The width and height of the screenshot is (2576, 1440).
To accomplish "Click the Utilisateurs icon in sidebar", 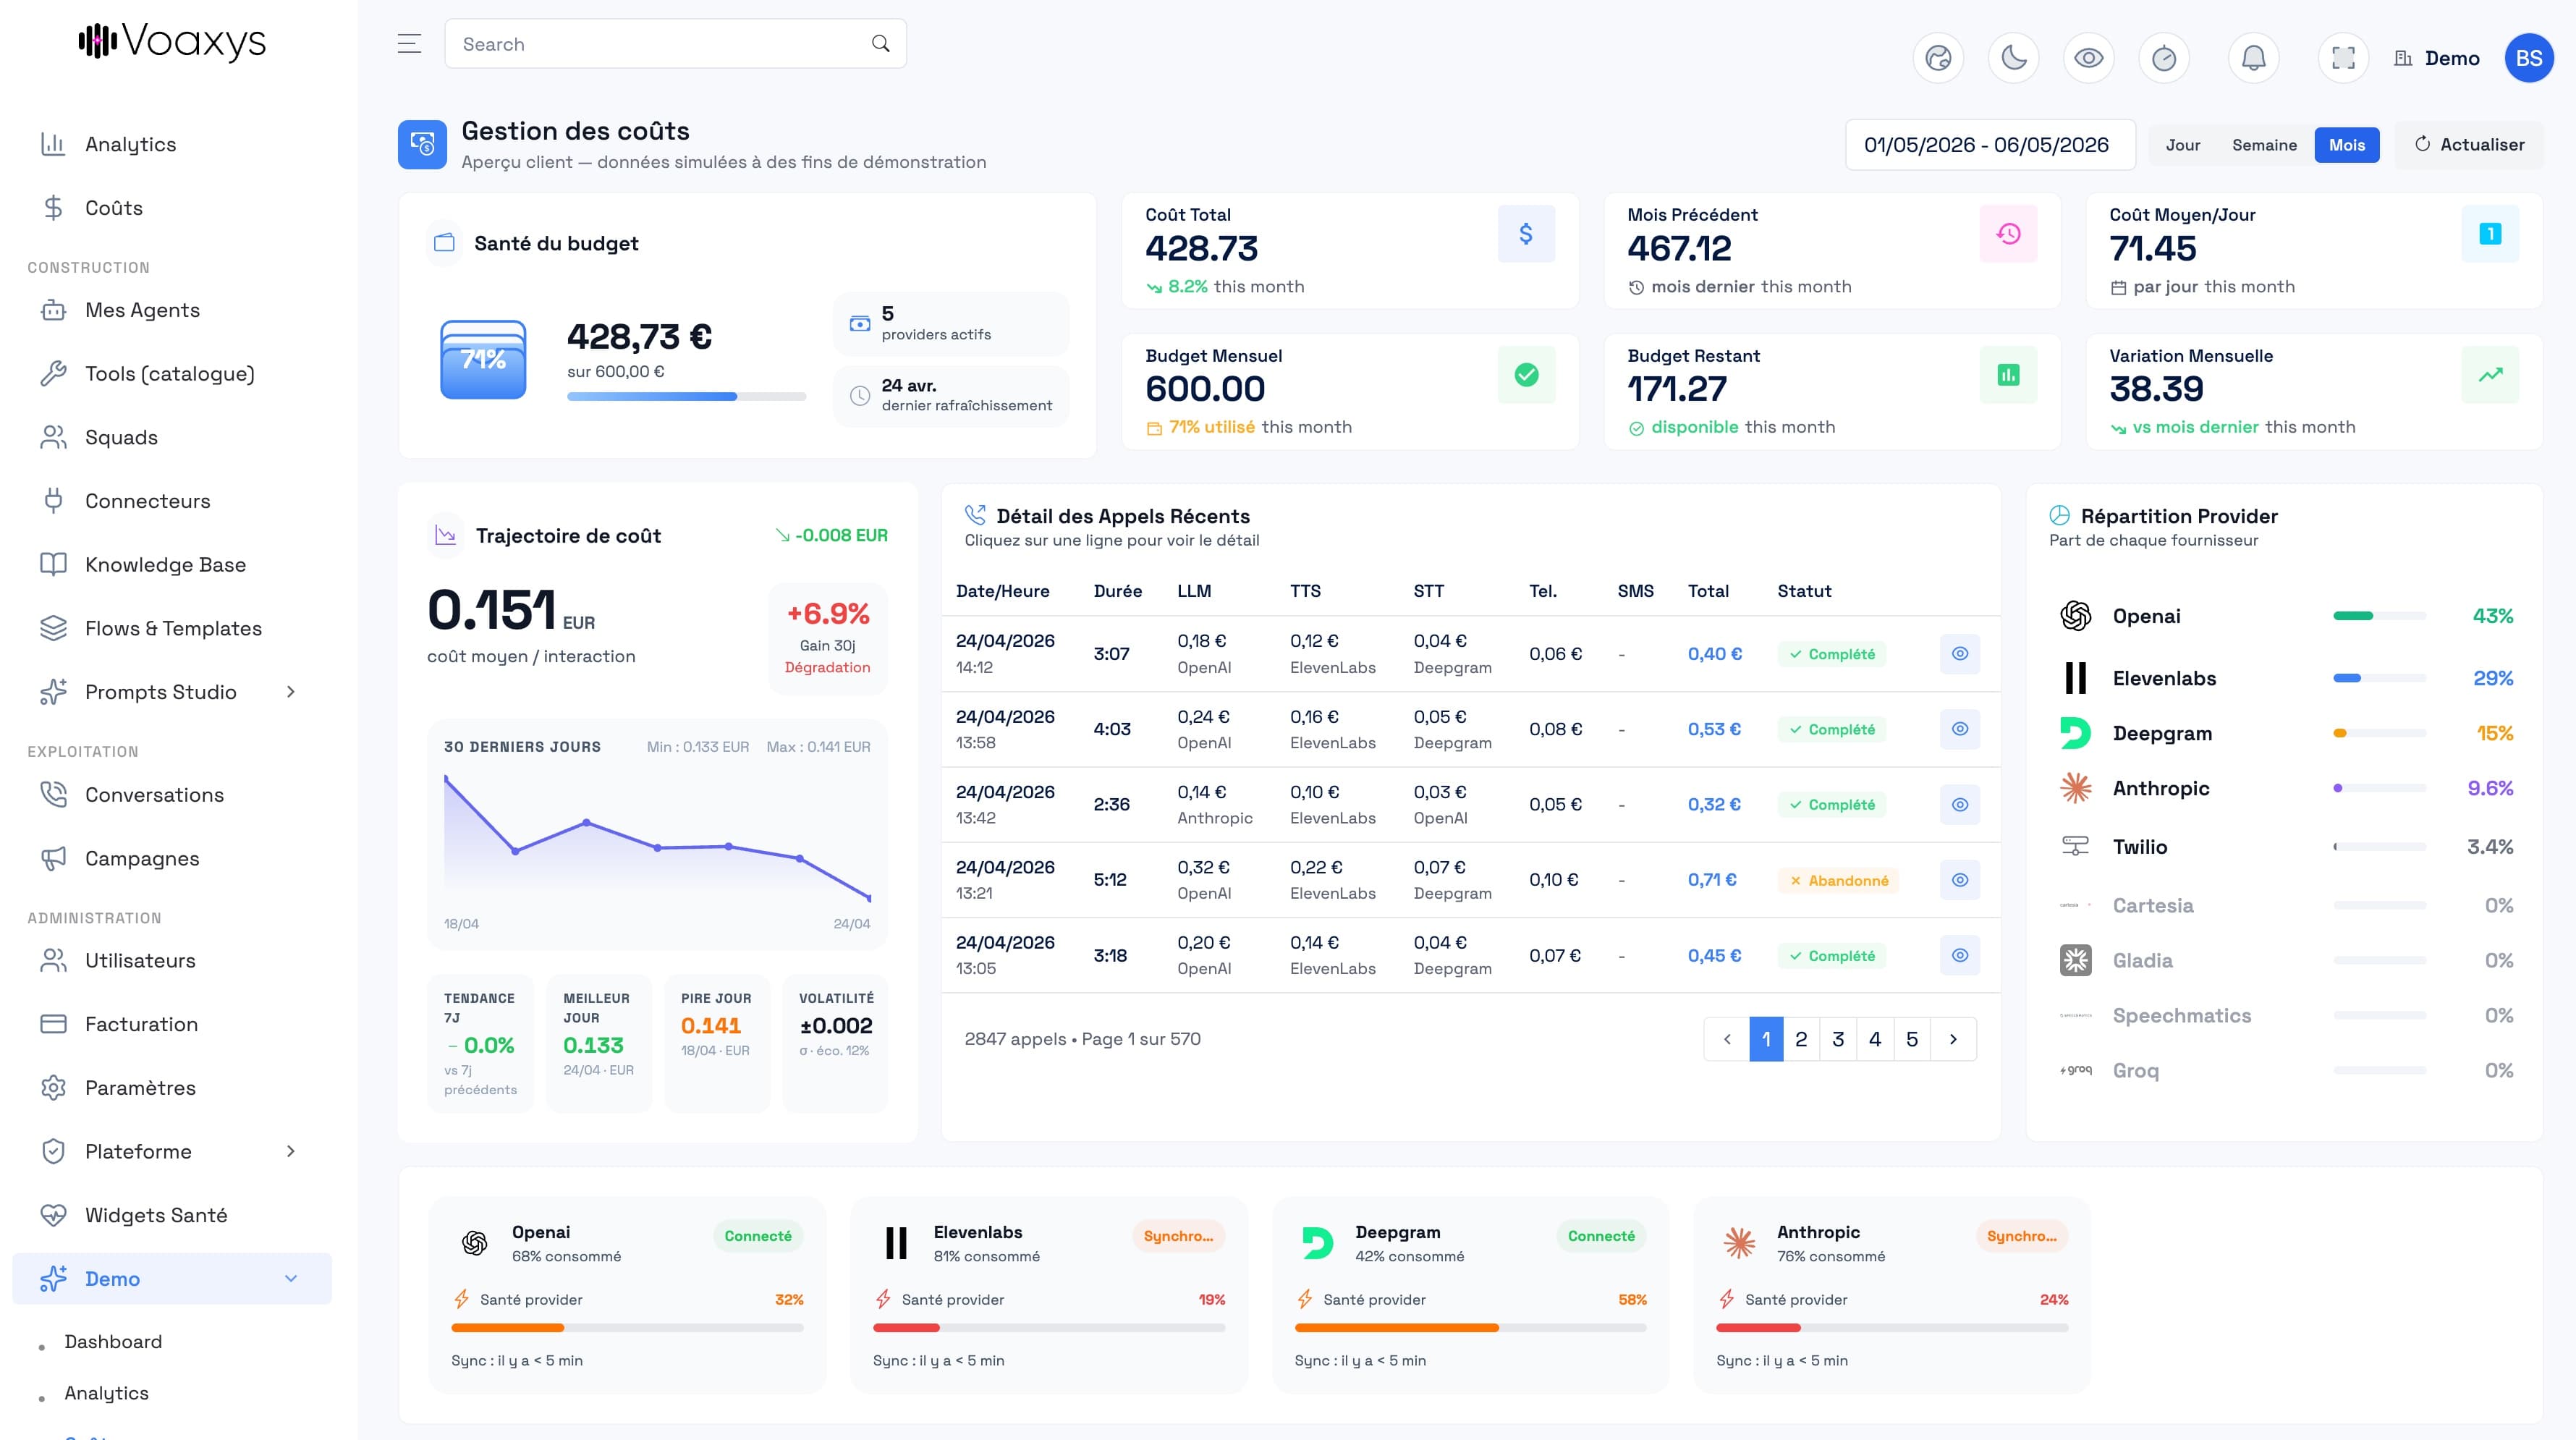I will 53,960.
